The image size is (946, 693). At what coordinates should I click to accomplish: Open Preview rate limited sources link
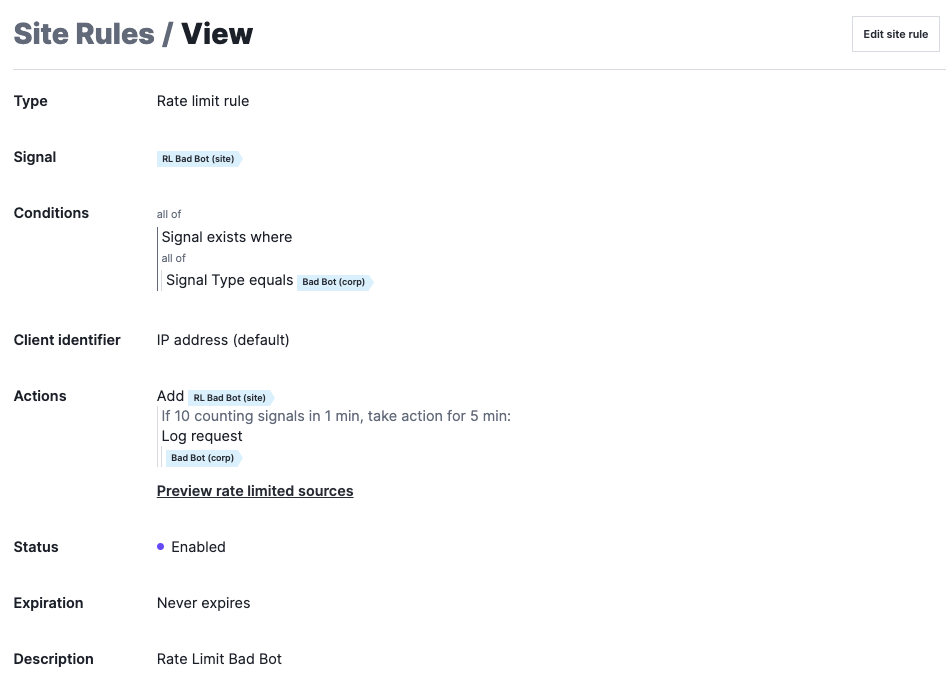click(x=255, y=491)
